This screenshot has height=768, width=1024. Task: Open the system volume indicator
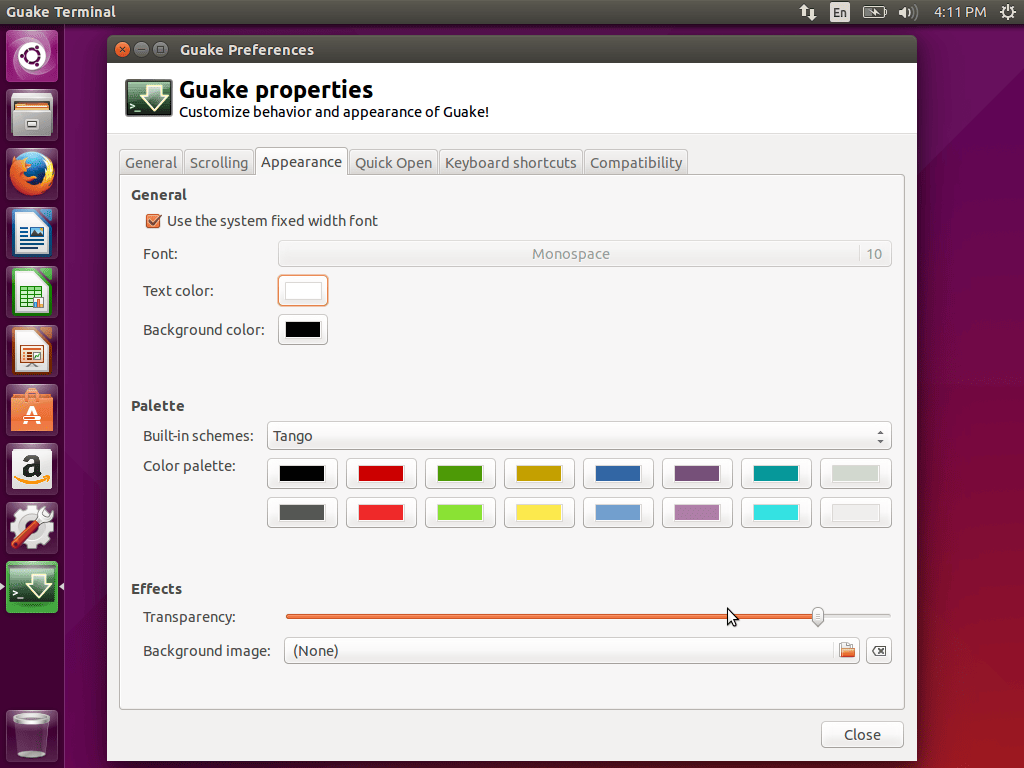click(x=907, y=12)
